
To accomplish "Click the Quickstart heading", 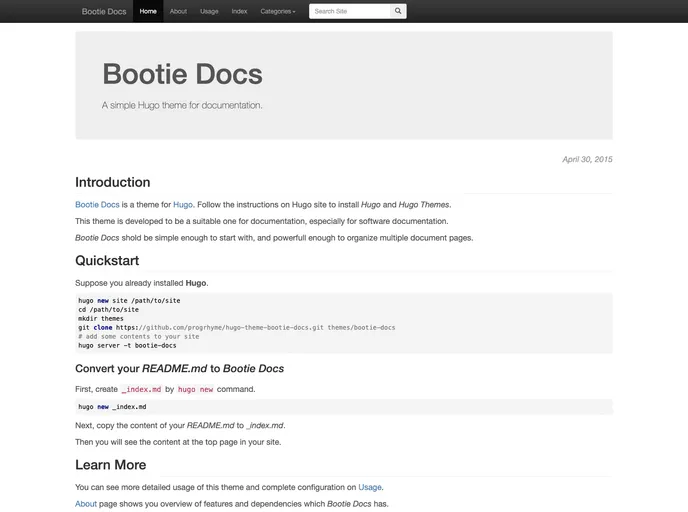I will tap(107, 260).
